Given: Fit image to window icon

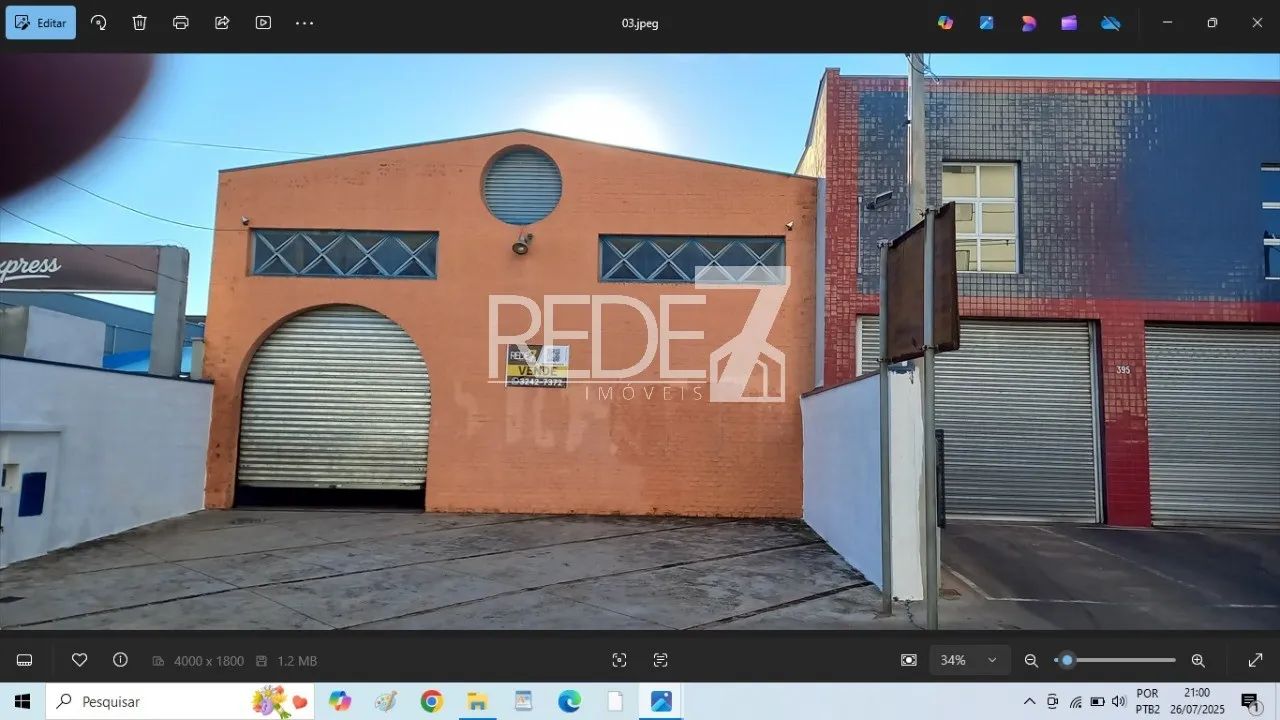Looking at the screenshot, I should tap(908, 660).
